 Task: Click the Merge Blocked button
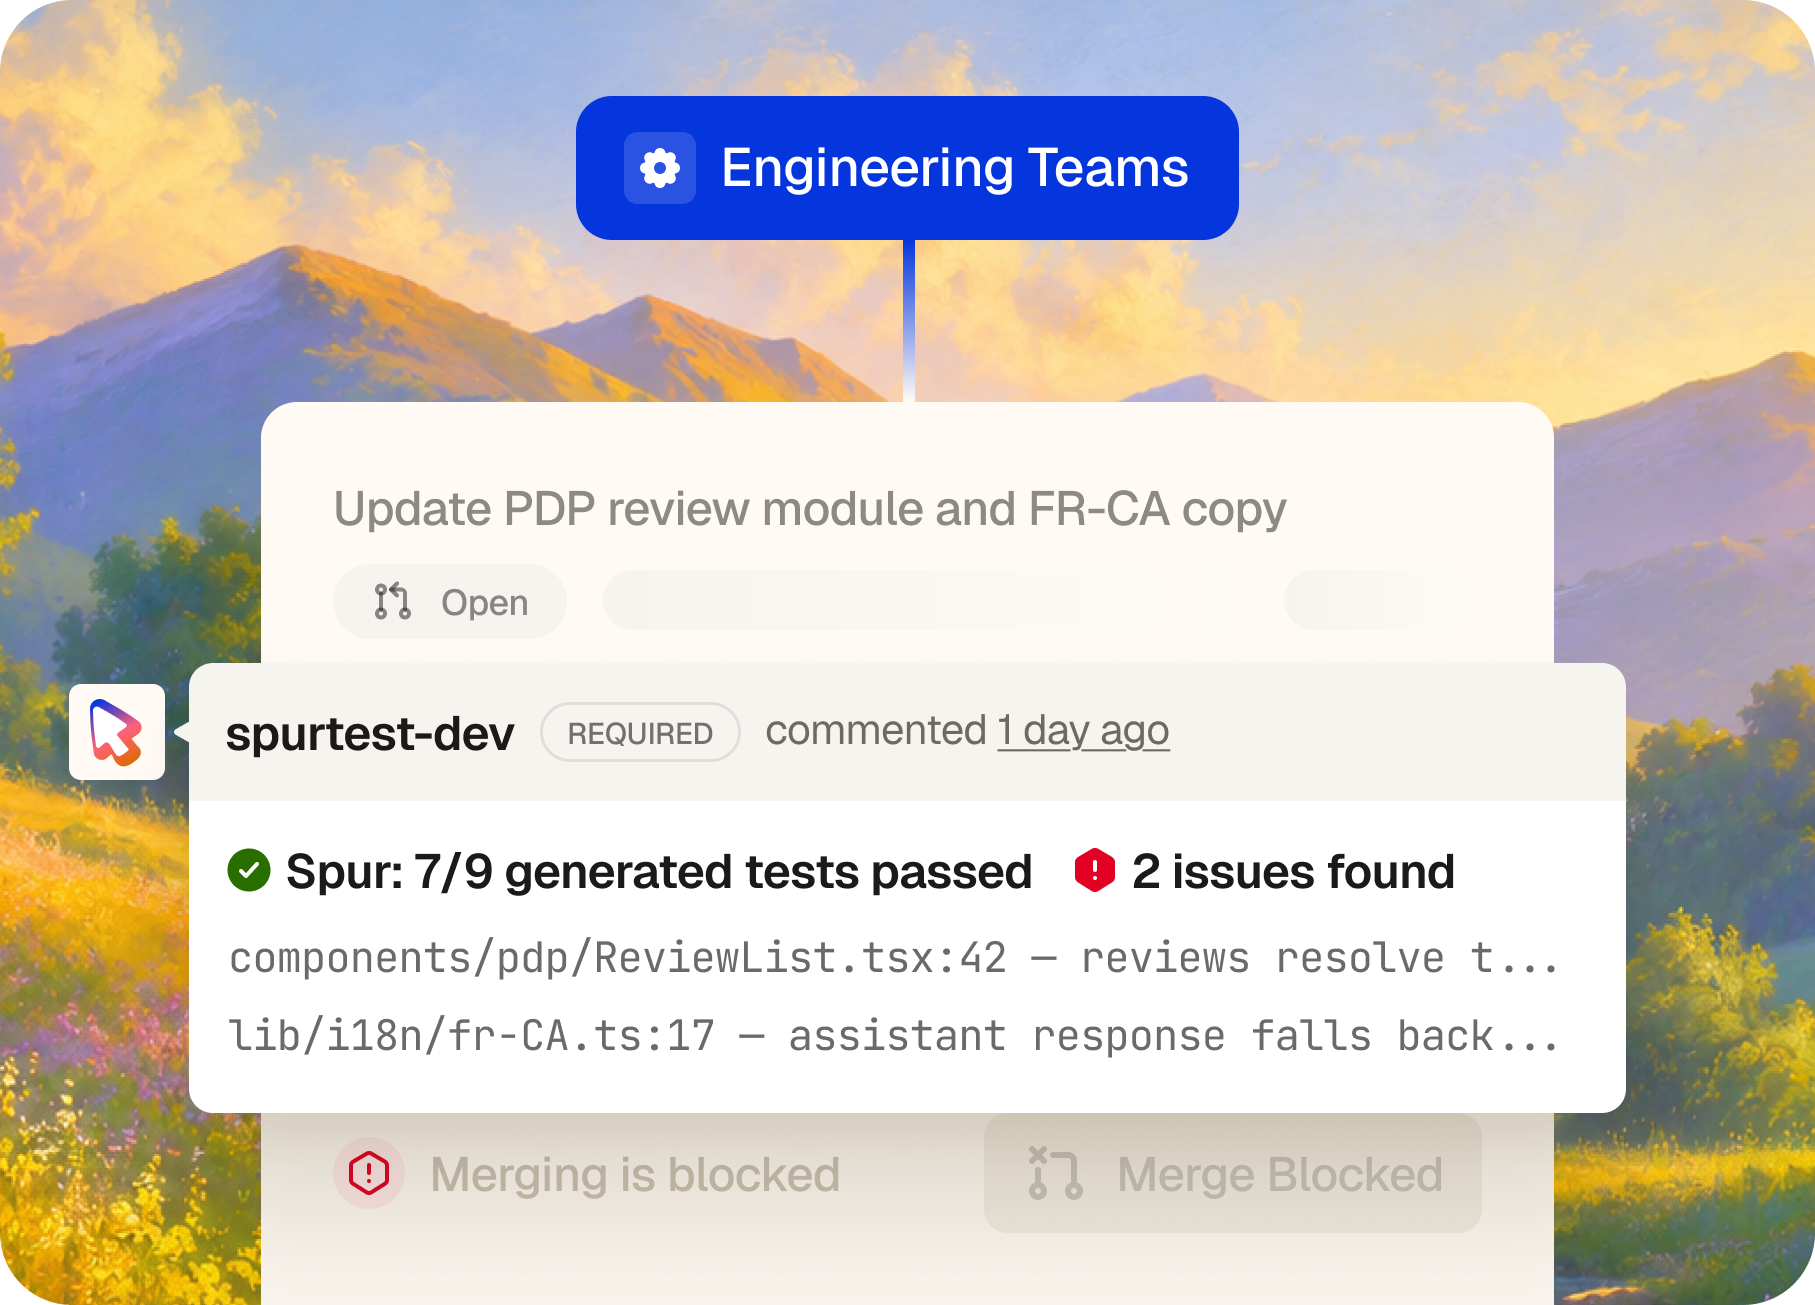(1233, 1174)
